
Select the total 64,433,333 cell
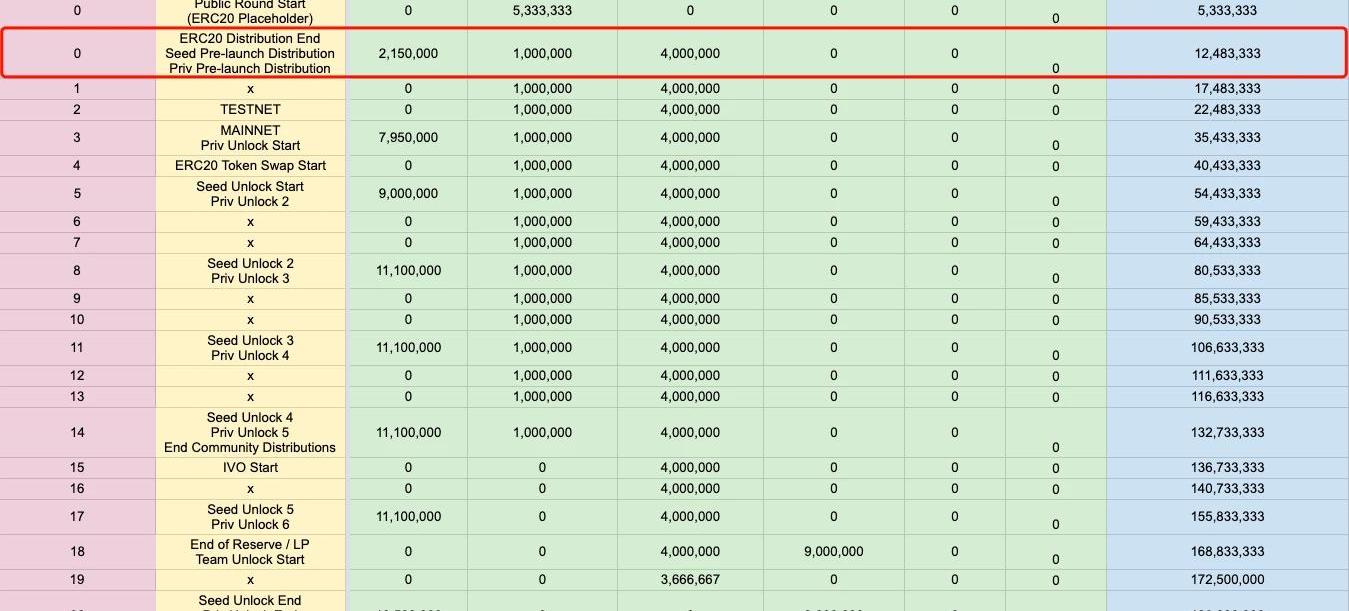tap(1227, 242)
